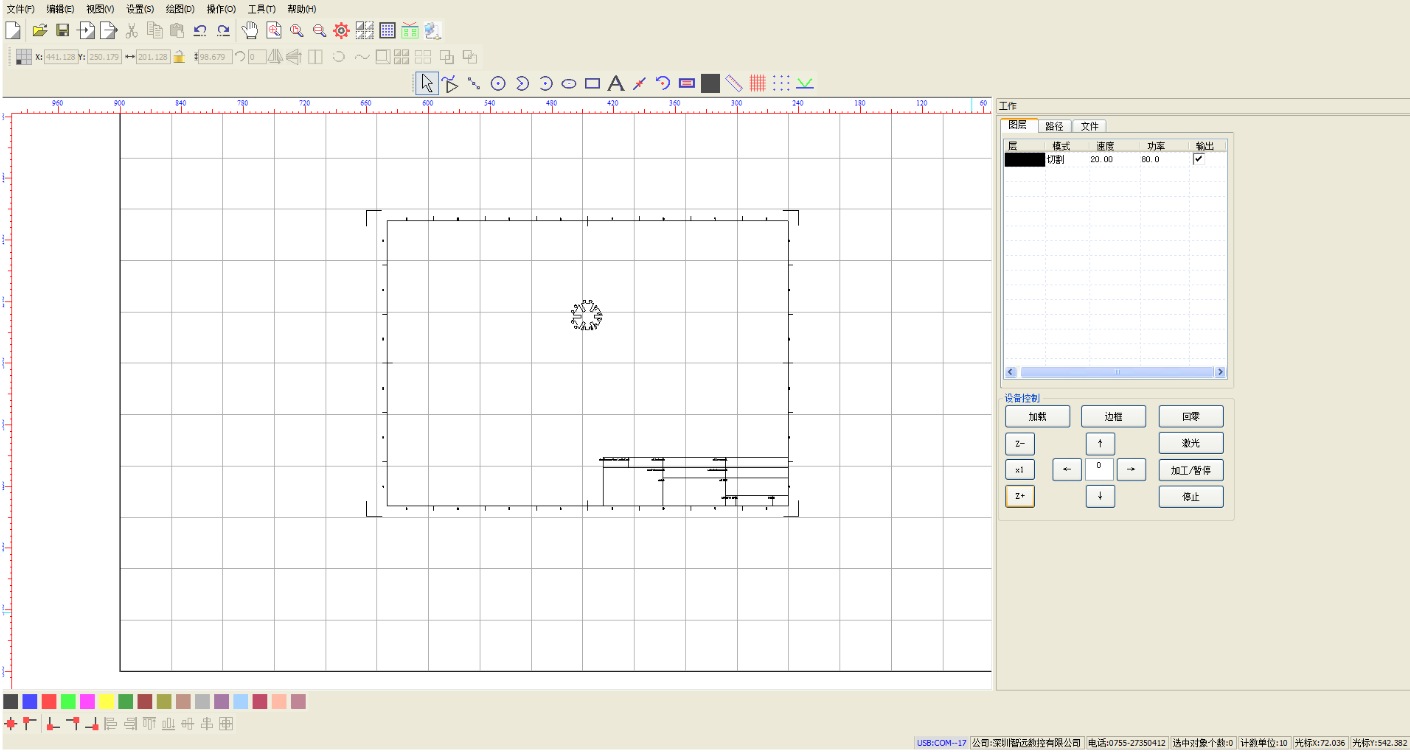Click the blue rotate arrow tool
Viewport: 1410px width, 752px height.
pos(662,83)
